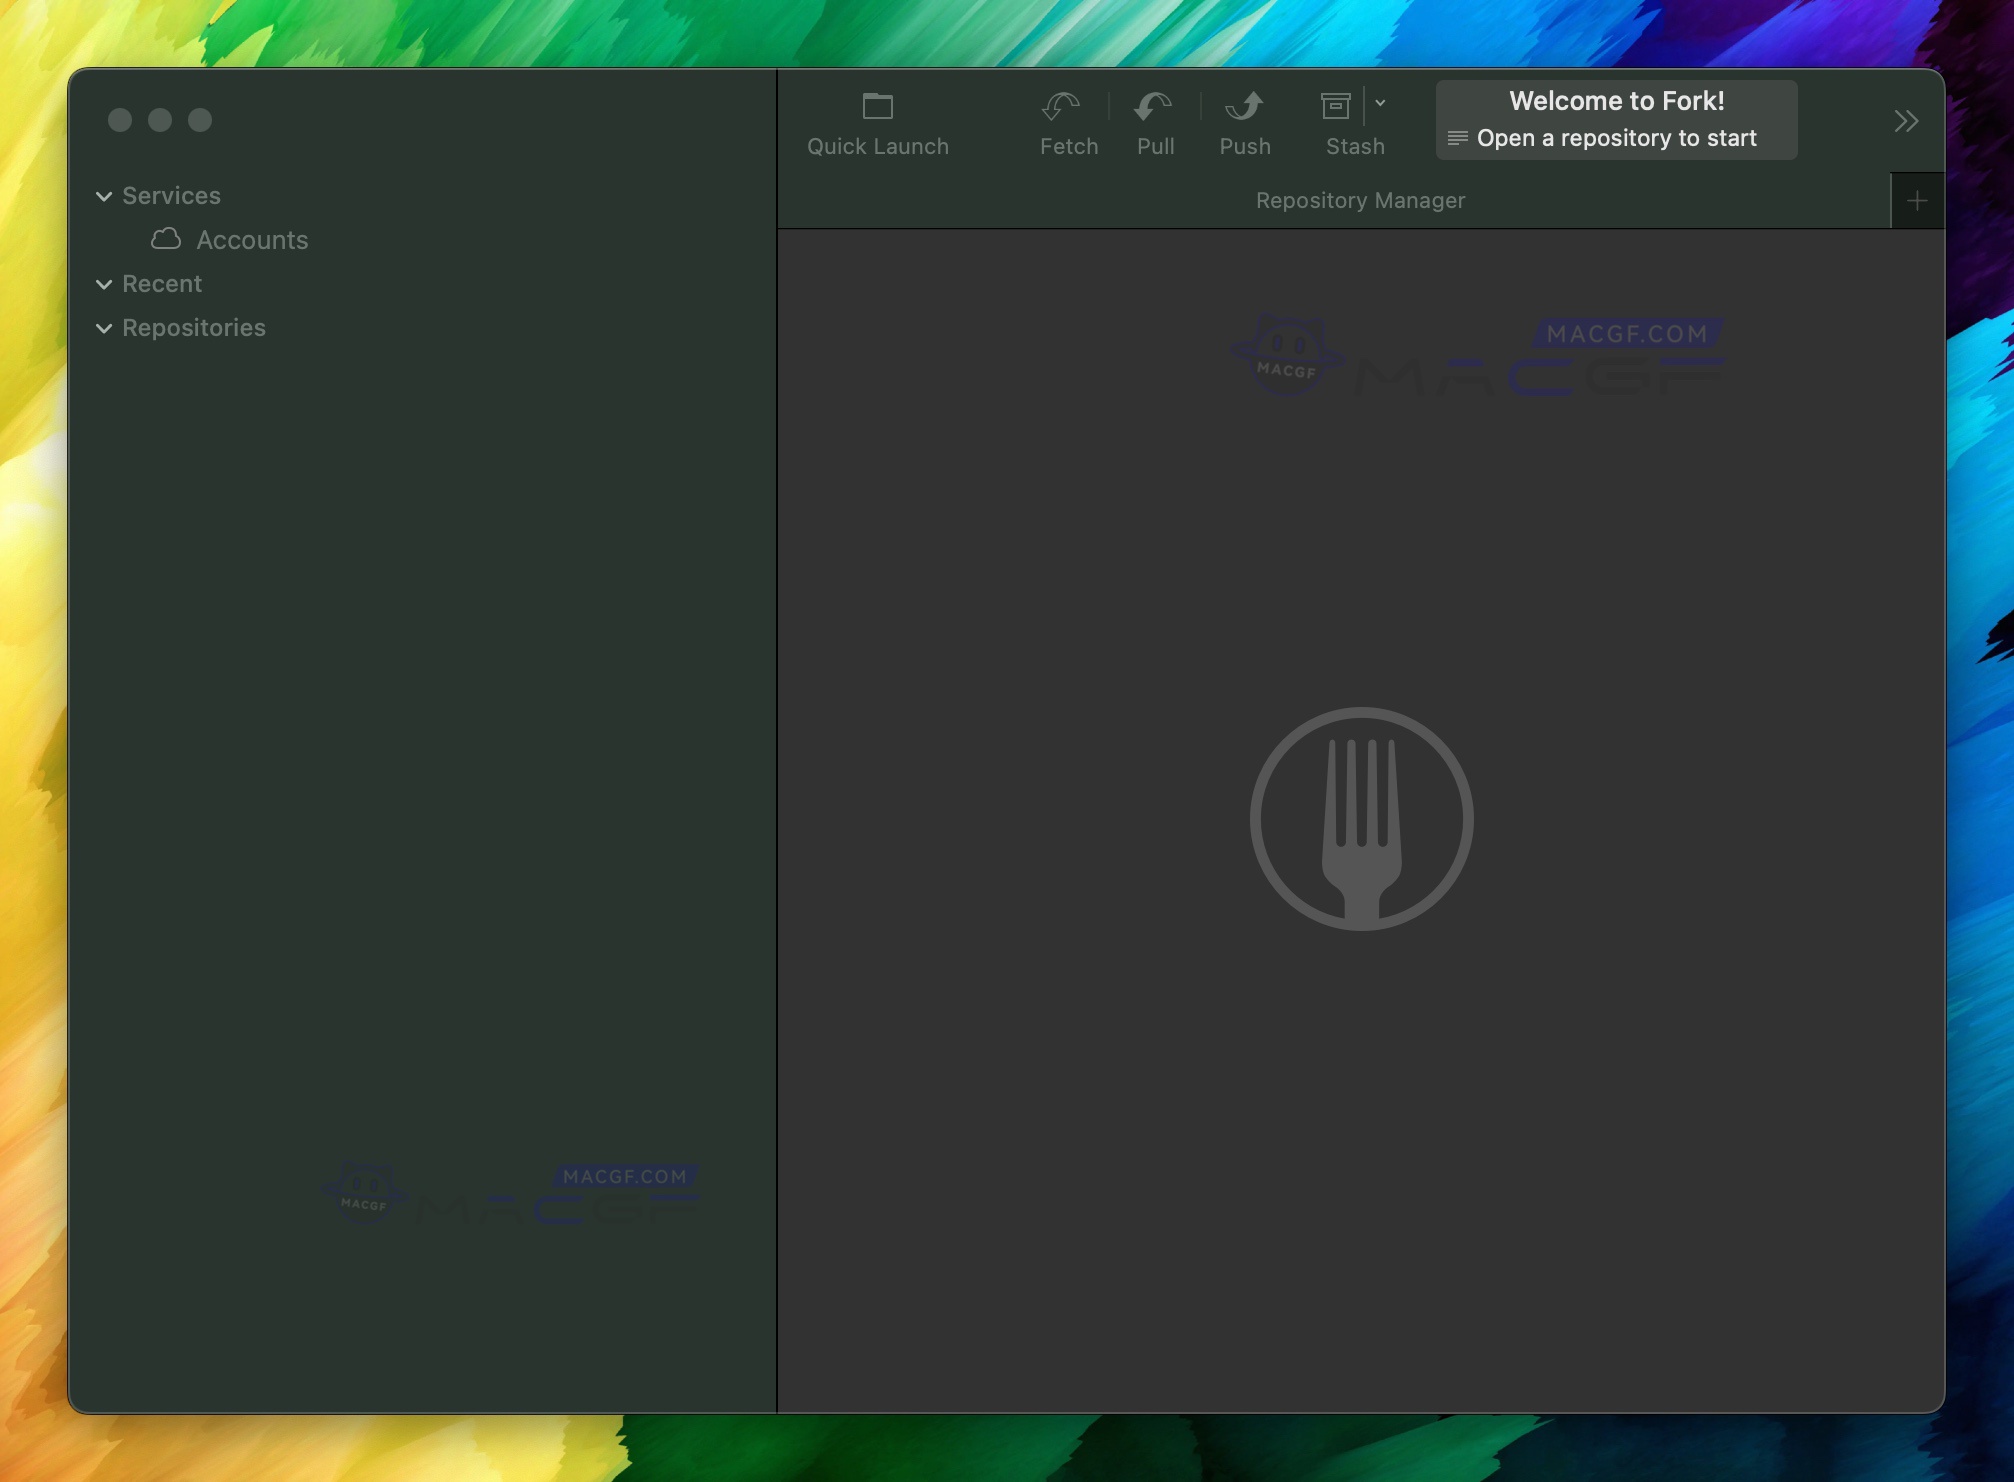Click the Stash box icon
The image size is (2014, 1482).
(1336, 106)
